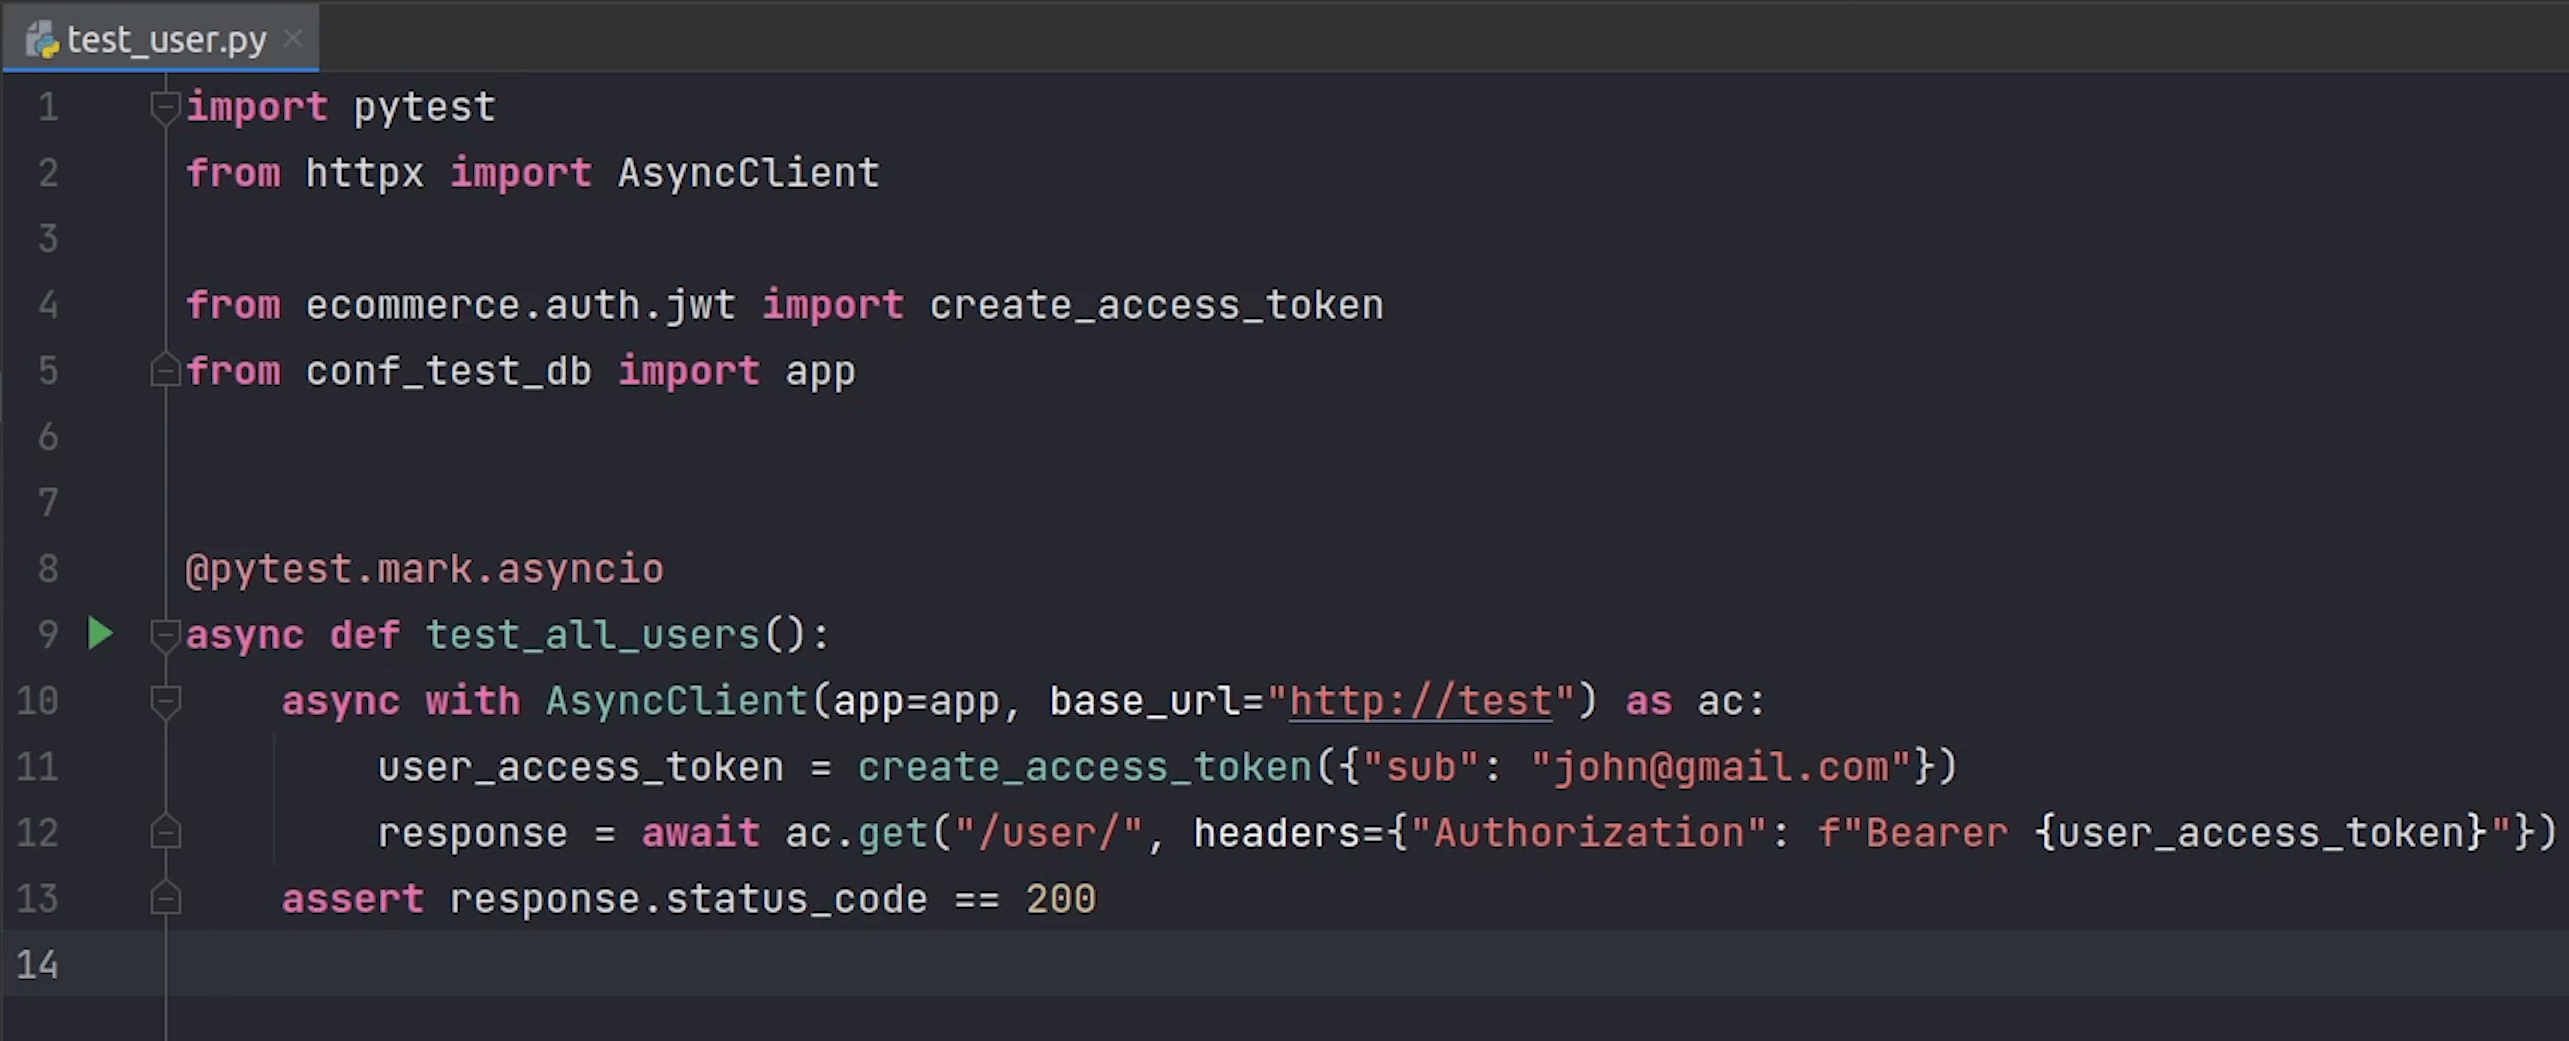This screenshot has width=2569, height=1041.
Task: Click line number 14 in the gutter
Action: pyautogui.click(x=38, y=965)
